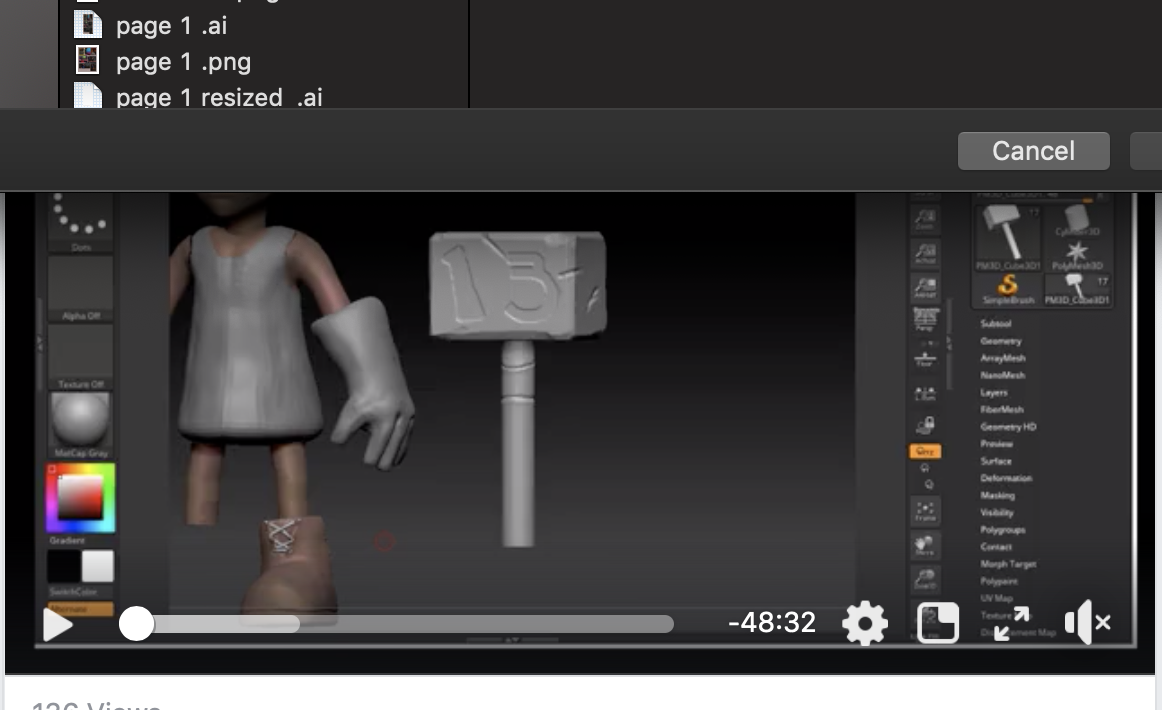Open video settings gear

tap(865, 624)
